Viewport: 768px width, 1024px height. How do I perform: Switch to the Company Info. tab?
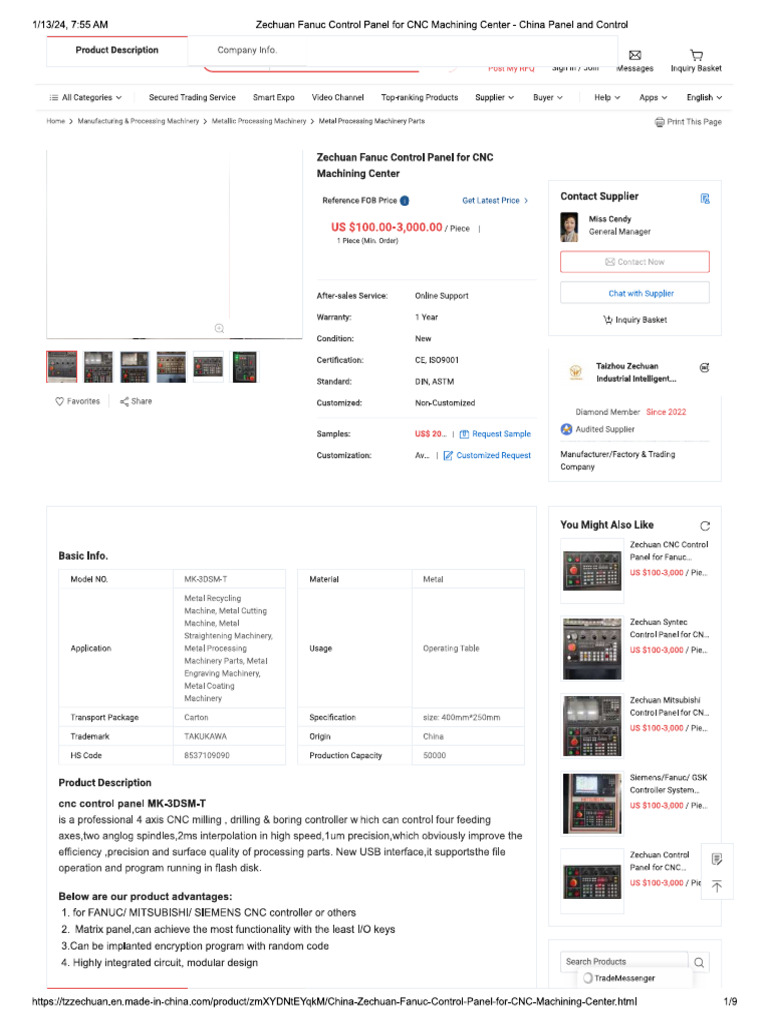[x=247, y=50]
